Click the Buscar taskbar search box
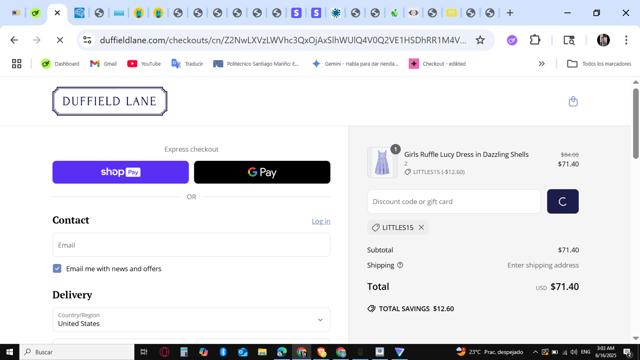This screenshot has width=640, height=360. click(77, 352)
